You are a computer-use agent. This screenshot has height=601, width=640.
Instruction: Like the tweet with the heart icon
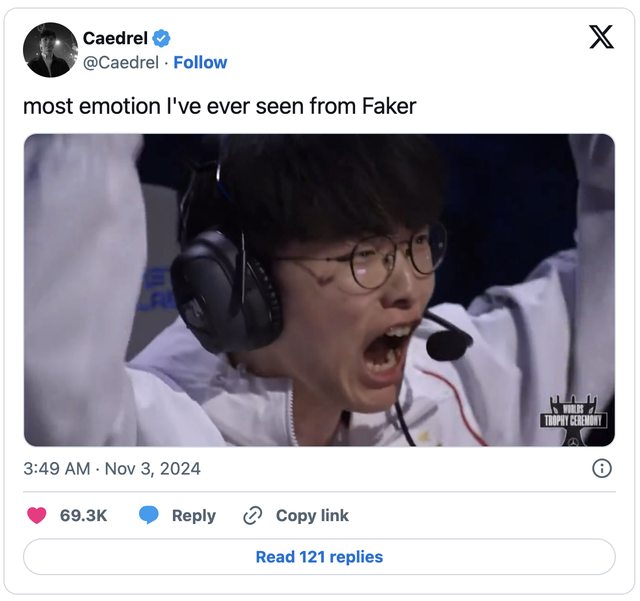37,515
